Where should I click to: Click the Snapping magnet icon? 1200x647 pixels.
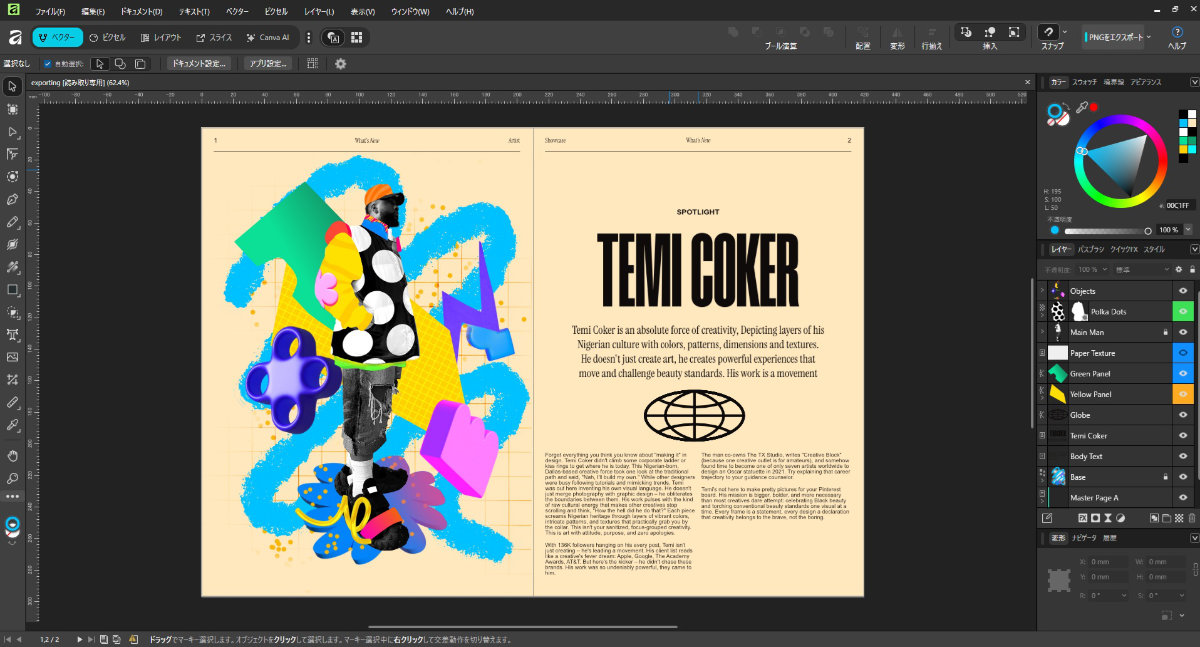click(1049, 32)
